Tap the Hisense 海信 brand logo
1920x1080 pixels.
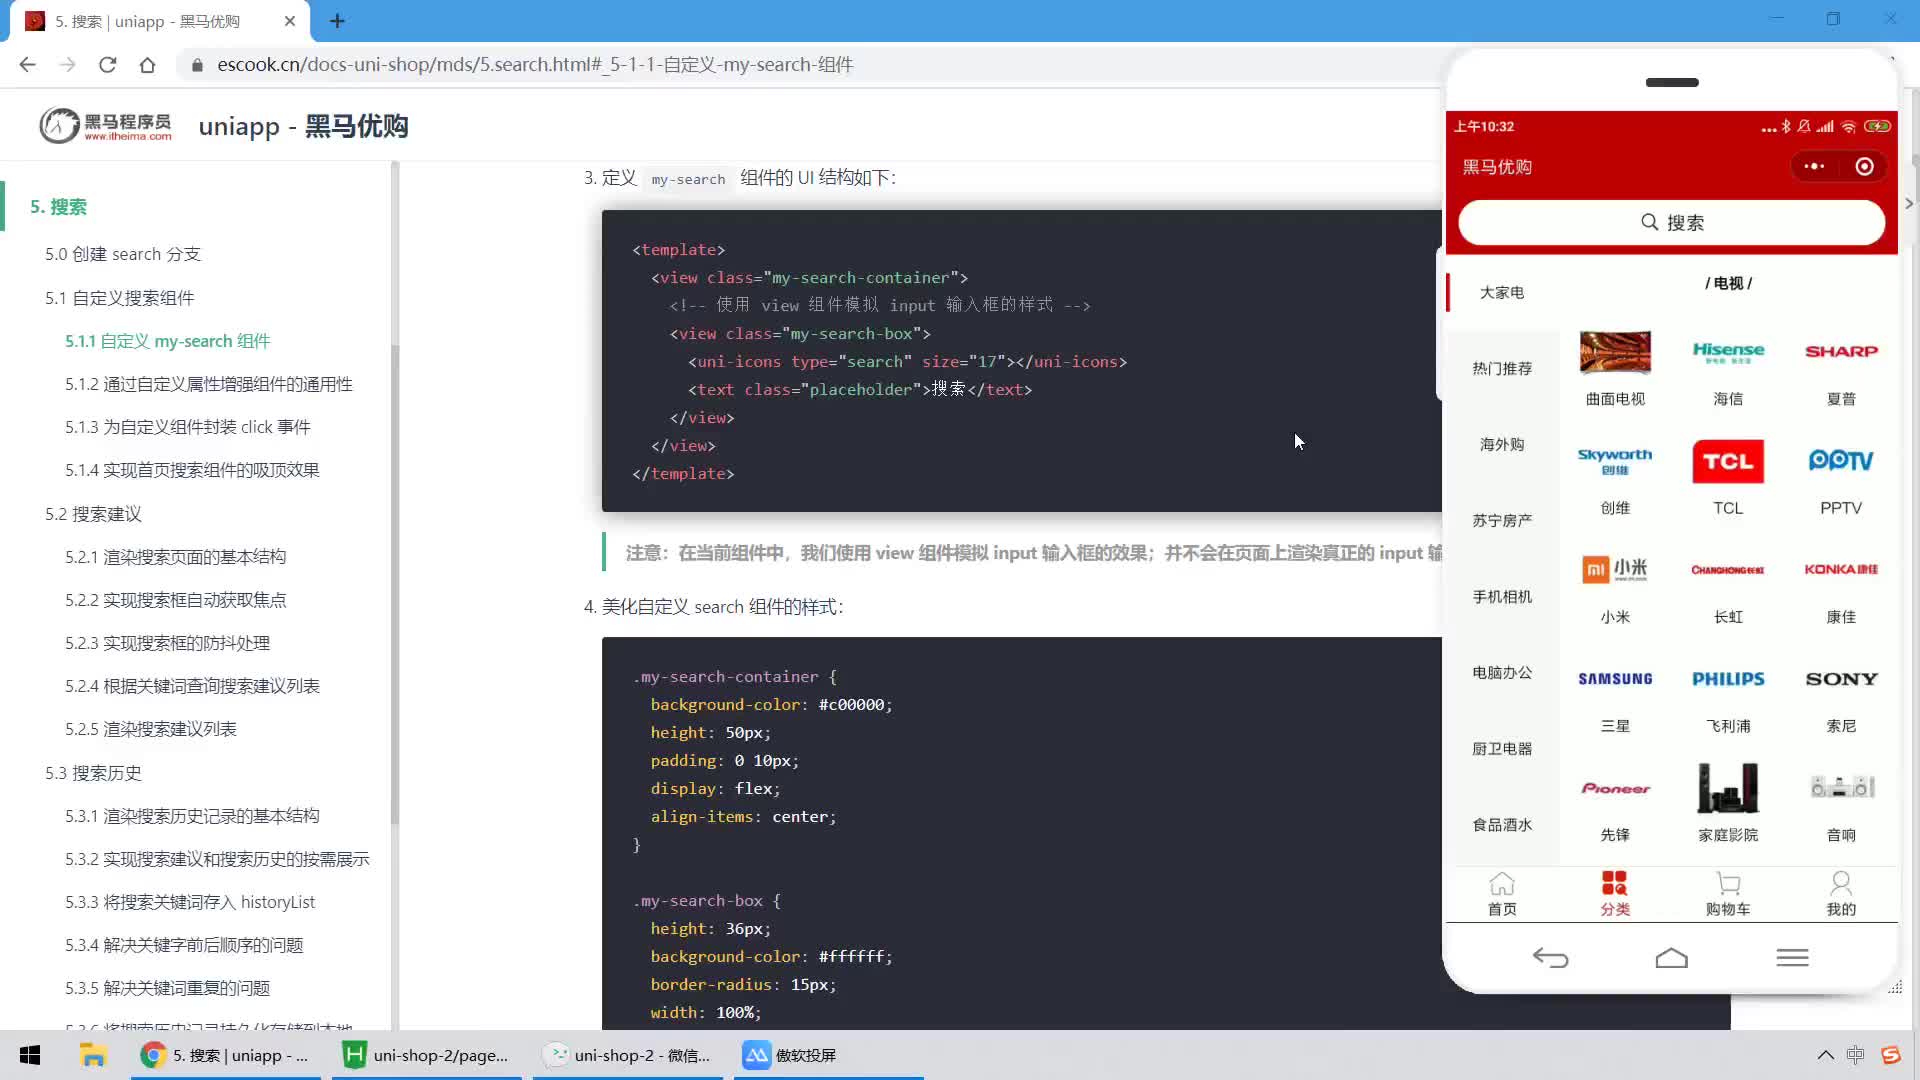click(x=1728, y=352)
